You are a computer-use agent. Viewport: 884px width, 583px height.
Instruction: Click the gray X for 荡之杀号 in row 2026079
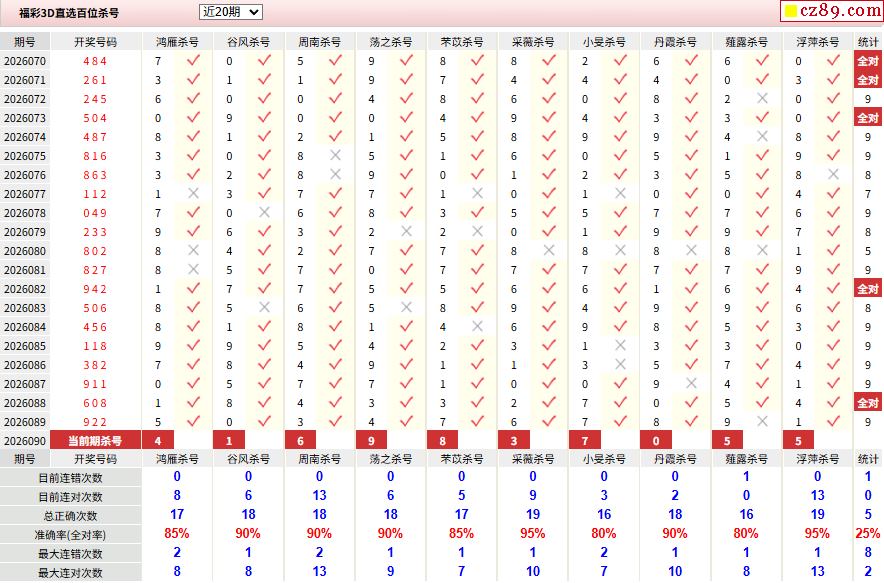pos(406,232)
